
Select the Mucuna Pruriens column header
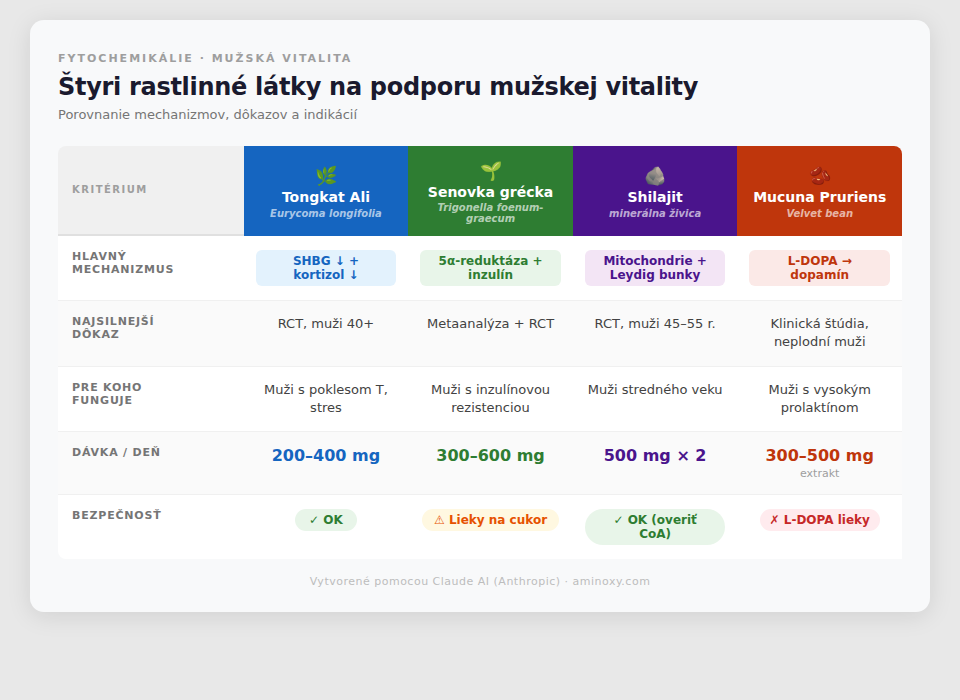(820, 191)
